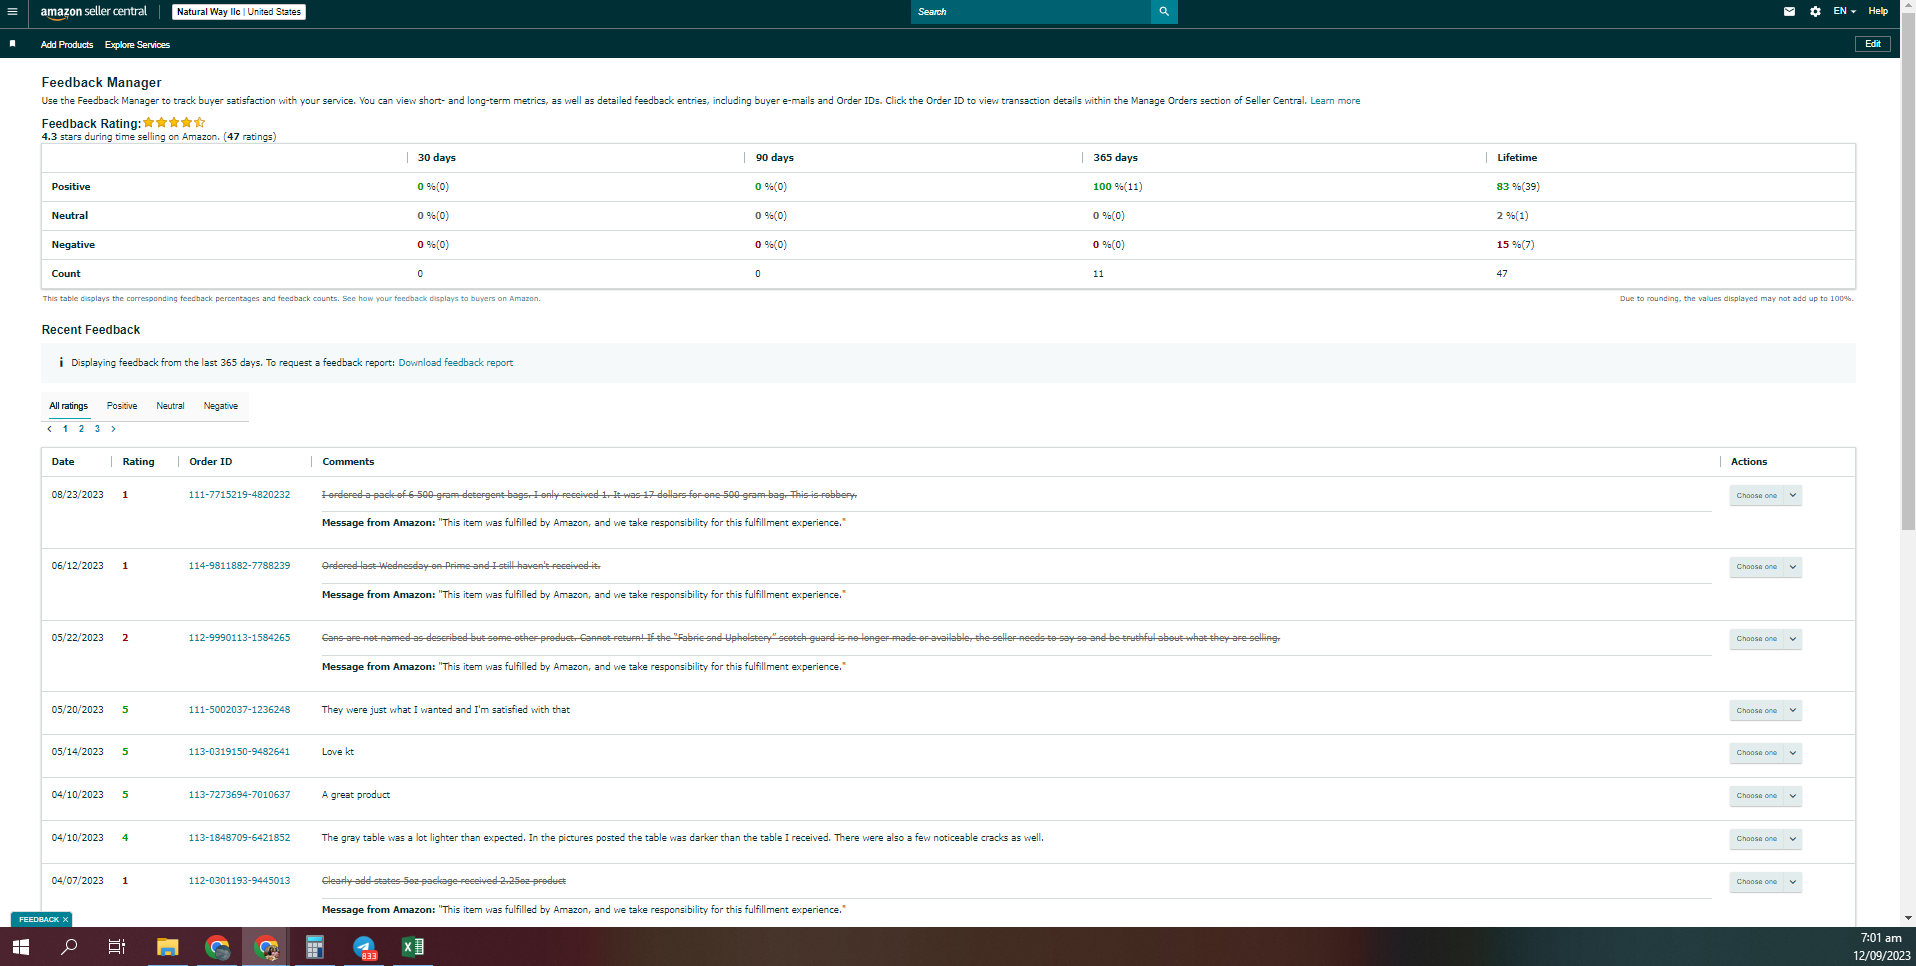
Task: Click the Help link
Action: coord(1878,12)
